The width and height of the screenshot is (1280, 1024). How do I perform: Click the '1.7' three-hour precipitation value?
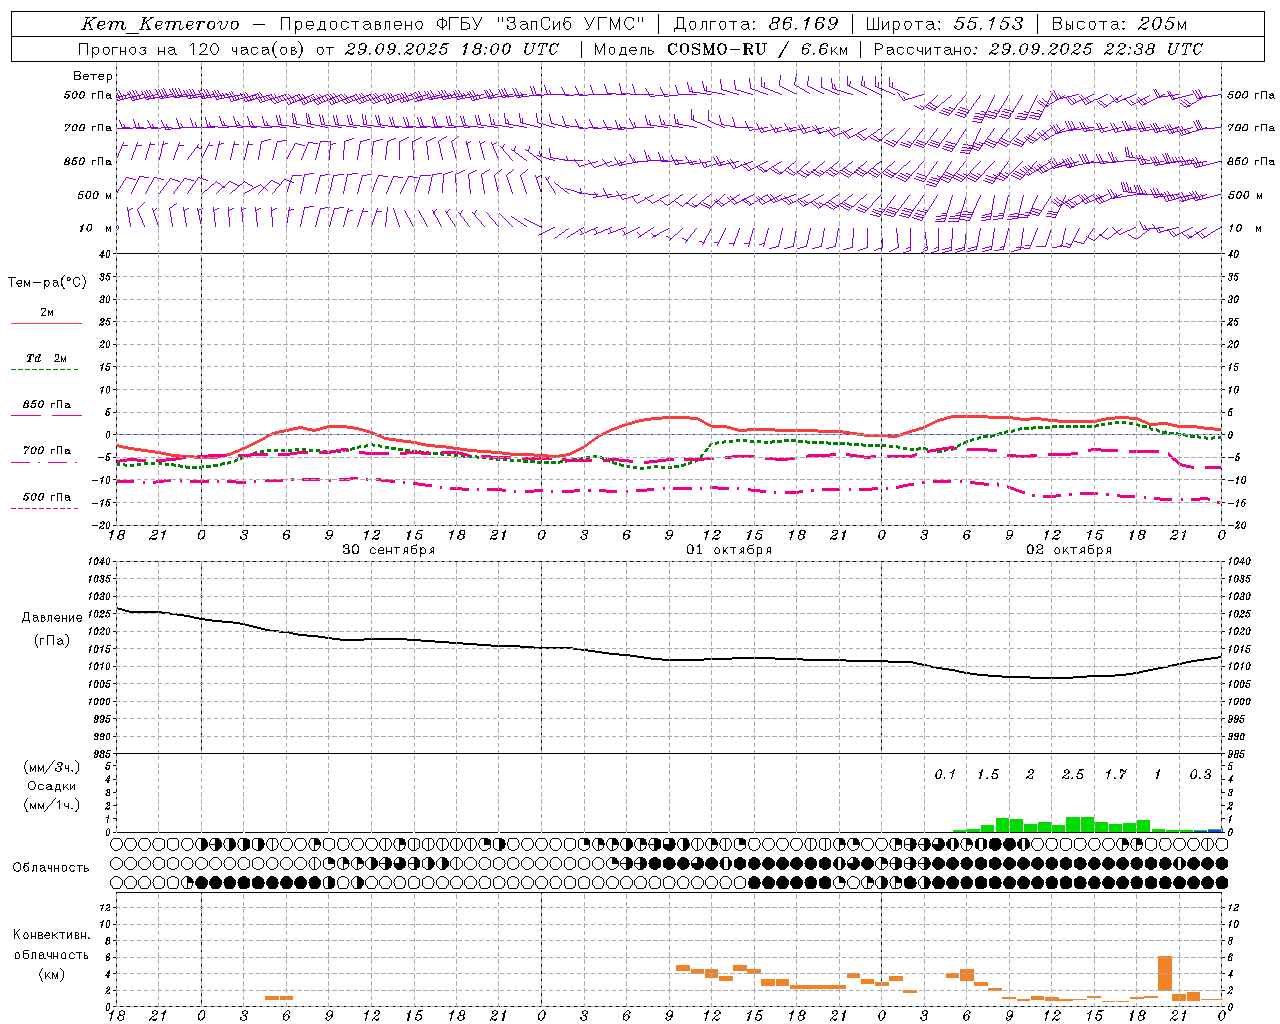1115,775
